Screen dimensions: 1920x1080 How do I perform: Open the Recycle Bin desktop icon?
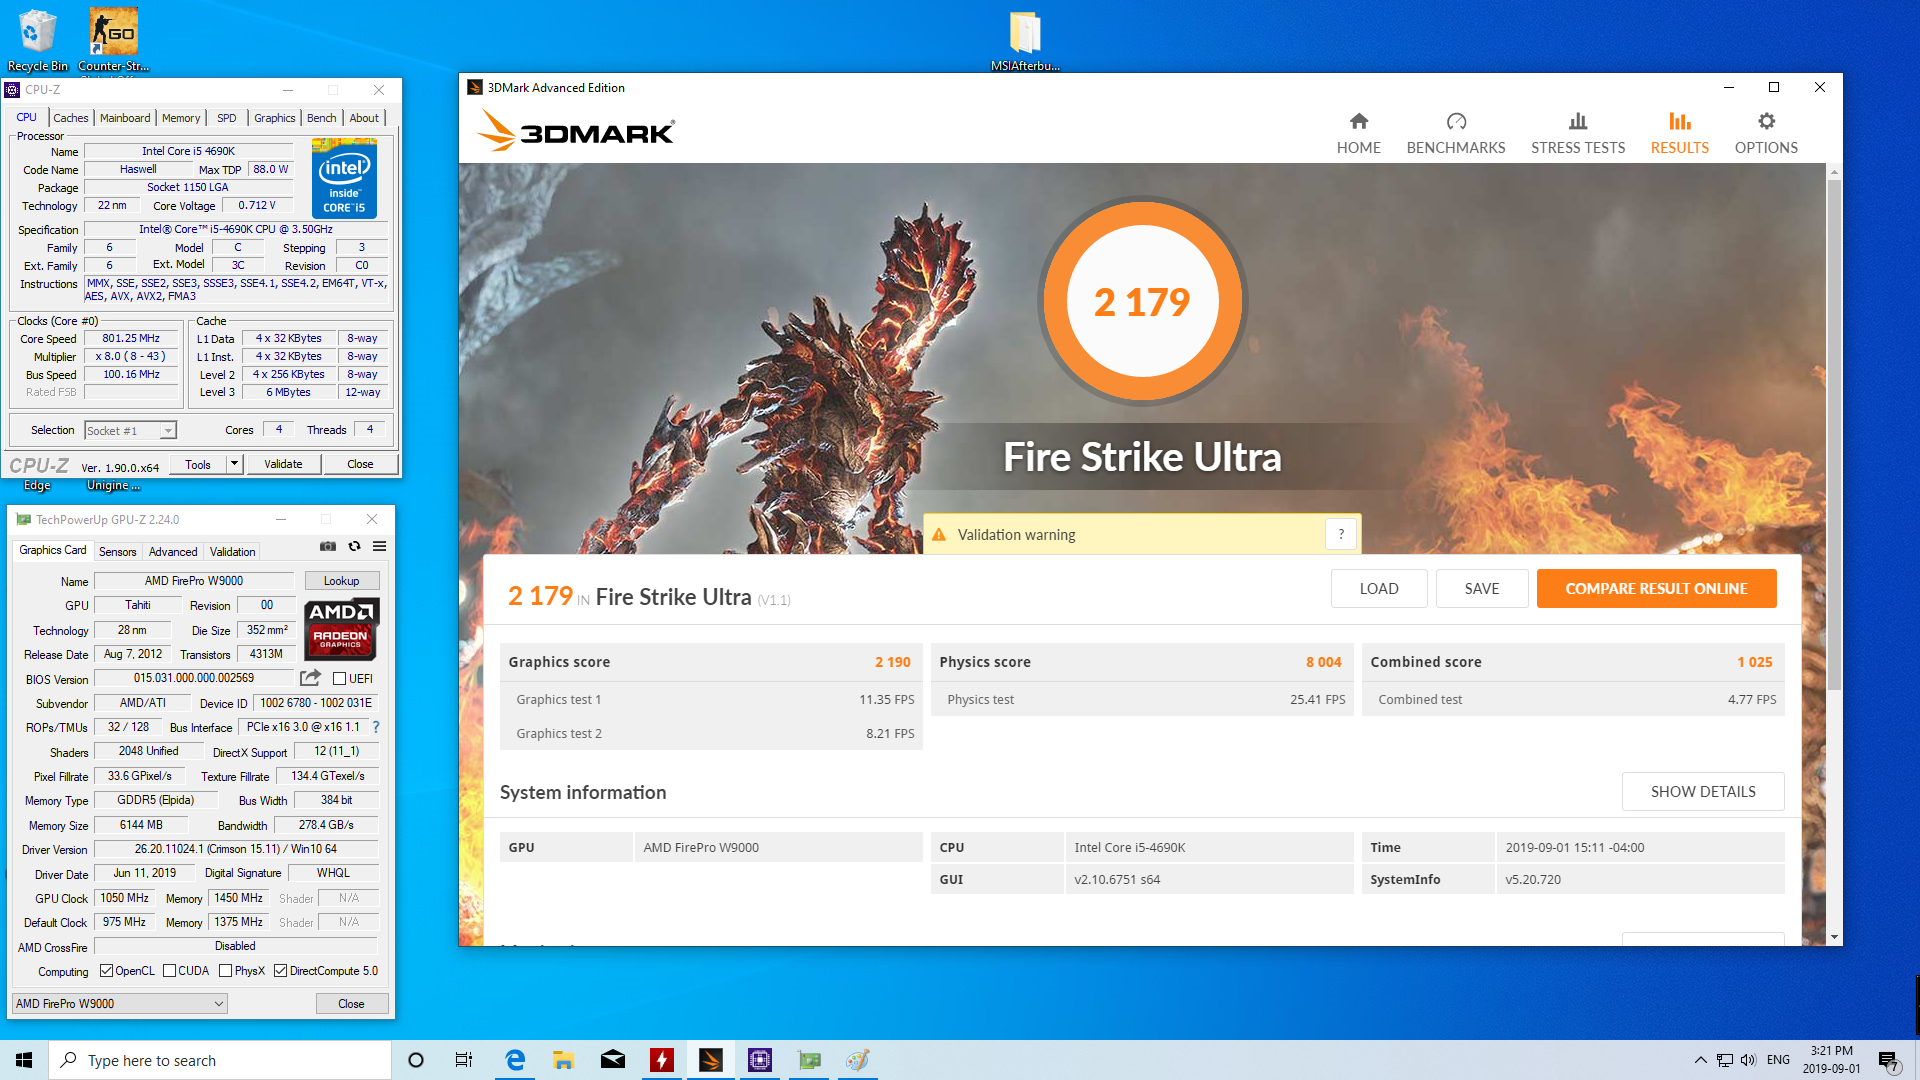(38, 40)
